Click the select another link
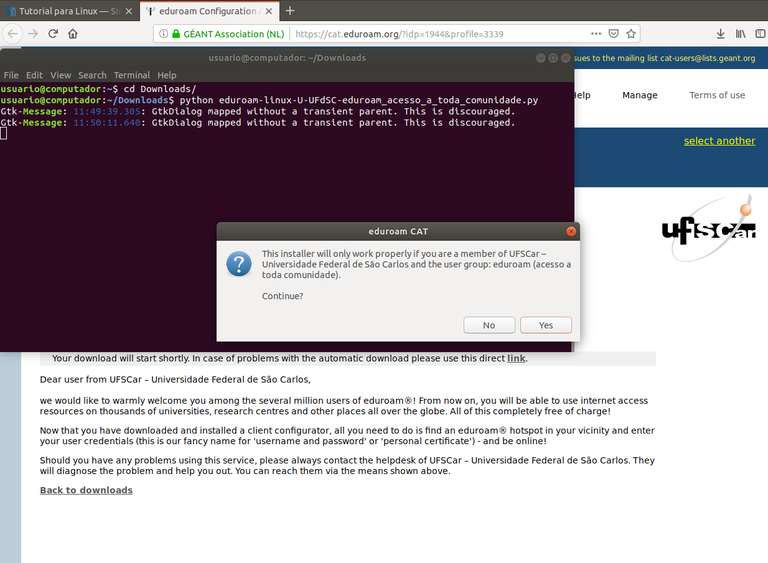The image size is (768, 563). [x=720, y=141]
